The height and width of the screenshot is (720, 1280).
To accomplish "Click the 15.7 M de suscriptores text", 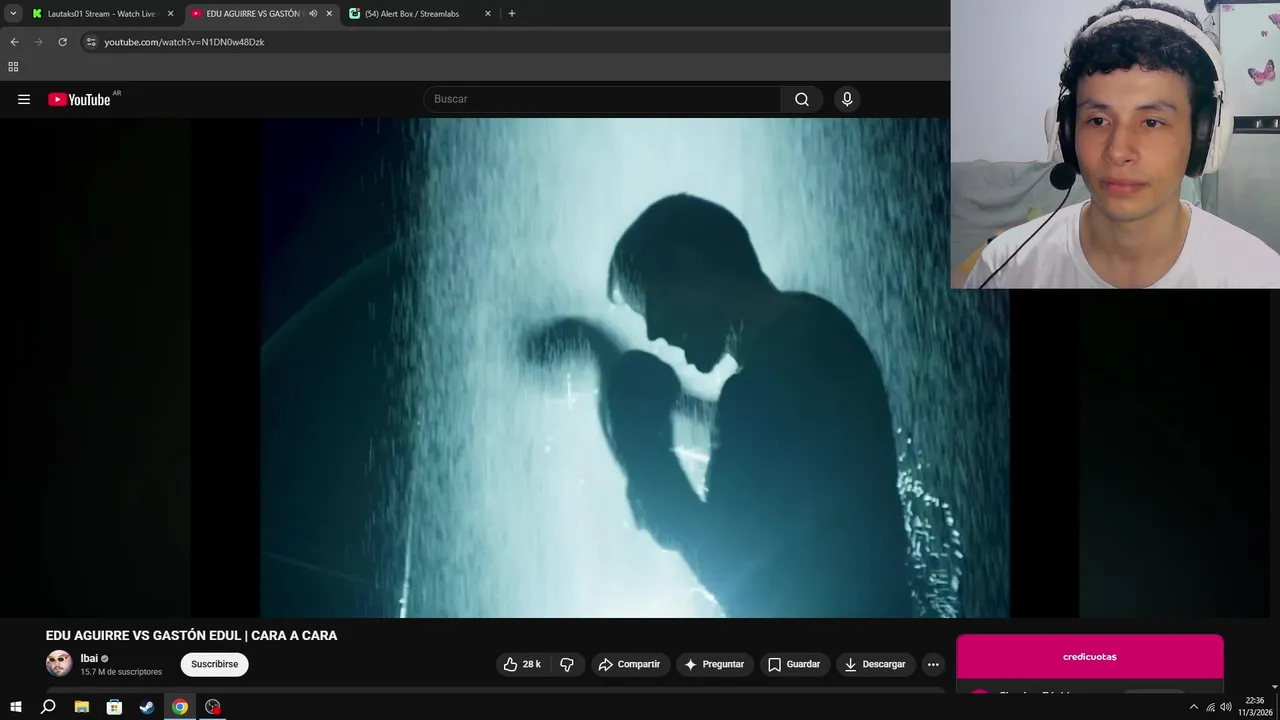I will tap(121, 672).
